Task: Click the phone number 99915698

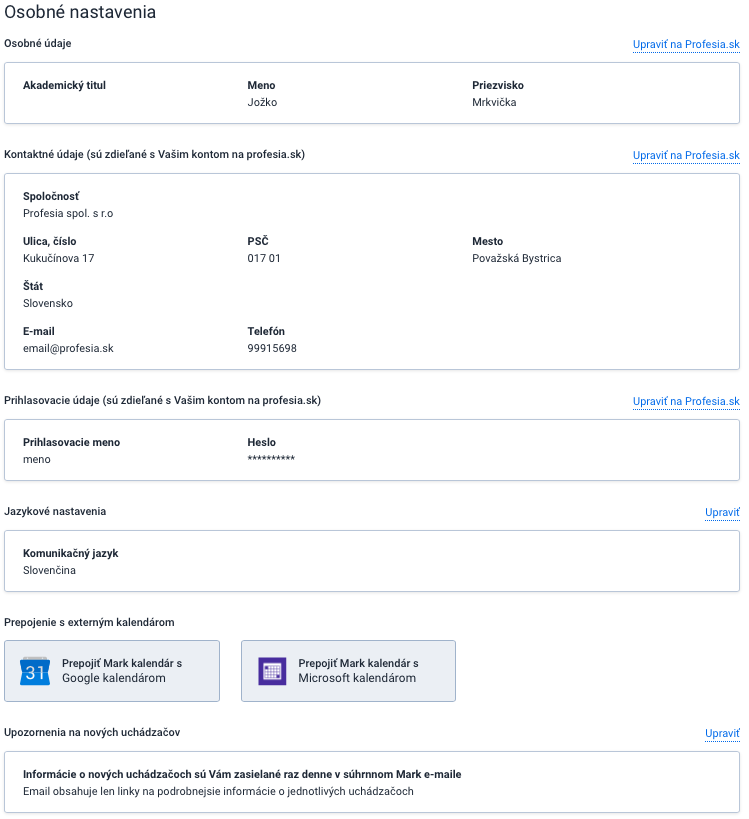Action: point(272,348)
